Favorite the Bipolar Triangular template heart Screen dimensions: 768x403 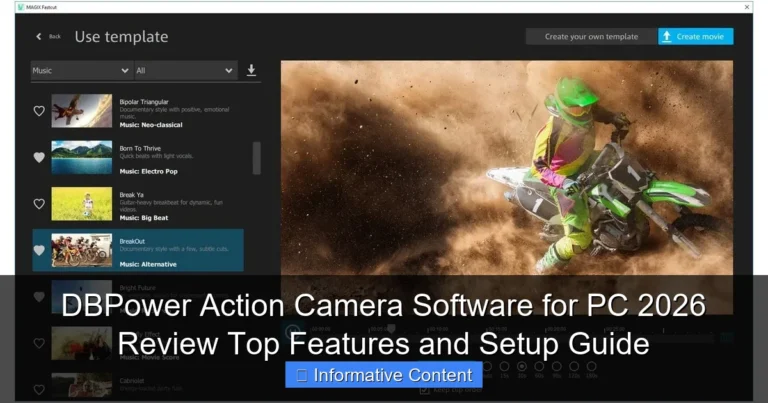(x=39, y=111)
